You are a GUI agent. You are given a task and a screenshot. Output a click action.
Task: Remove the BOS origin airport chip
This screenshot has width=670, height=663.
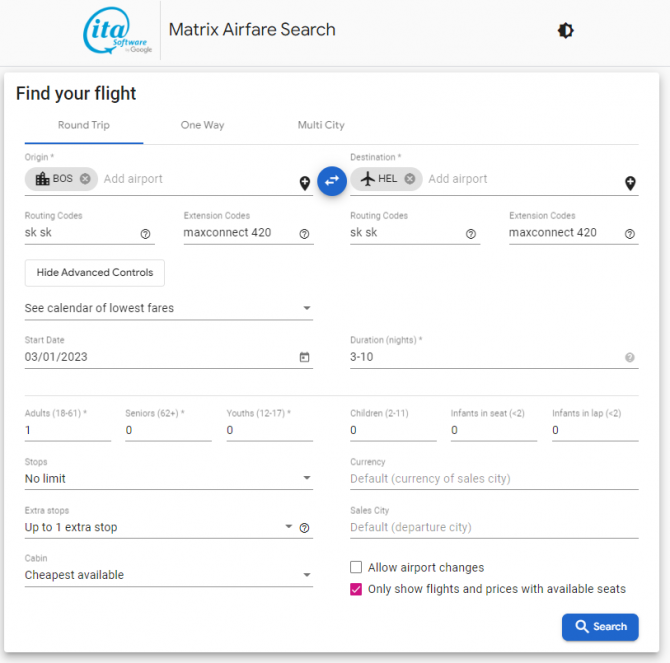click(x=85, y=179)
